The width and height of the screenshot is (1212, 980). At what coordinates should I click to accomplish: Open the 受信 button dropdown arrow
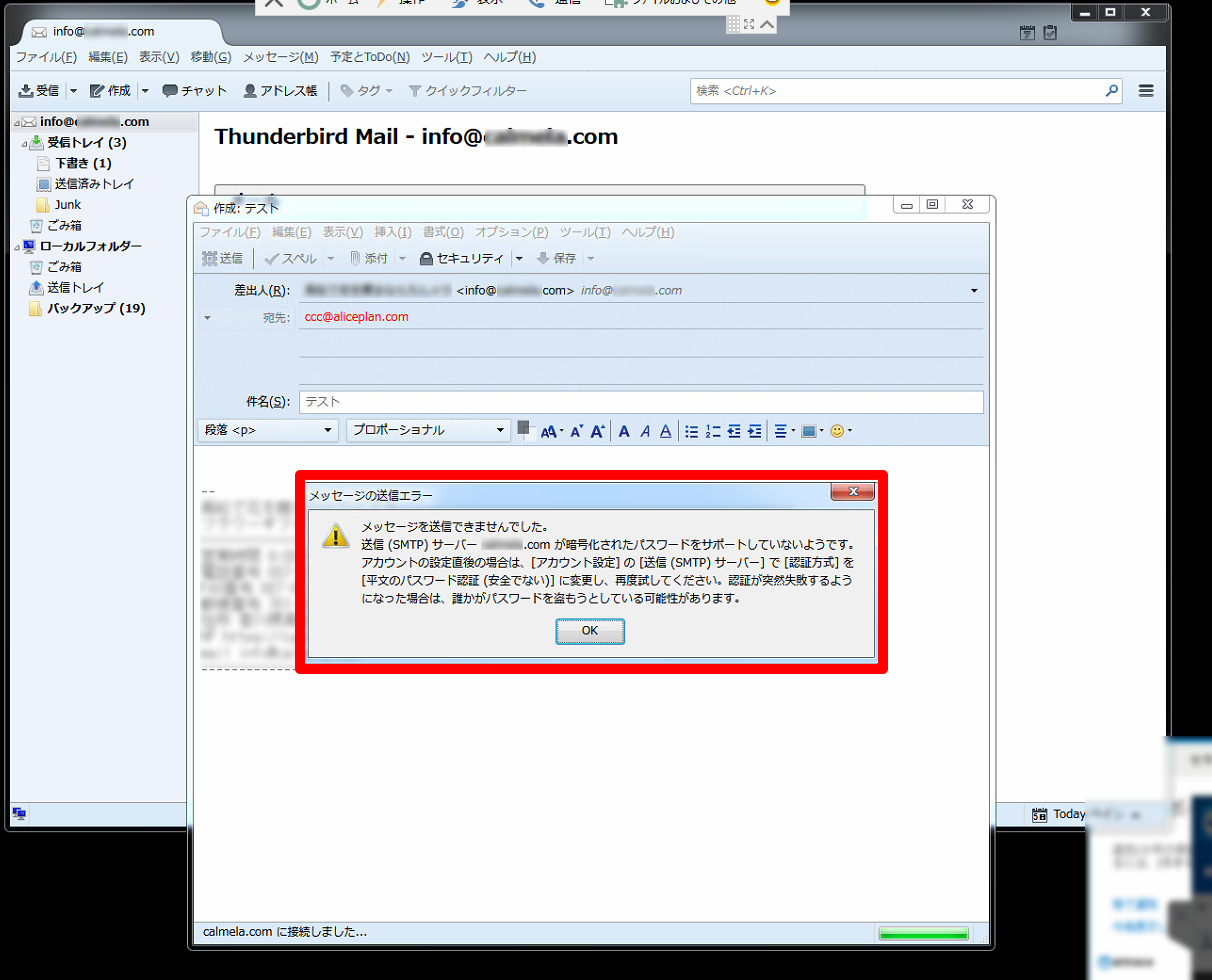pyautogui.click(x=73, y=91)
